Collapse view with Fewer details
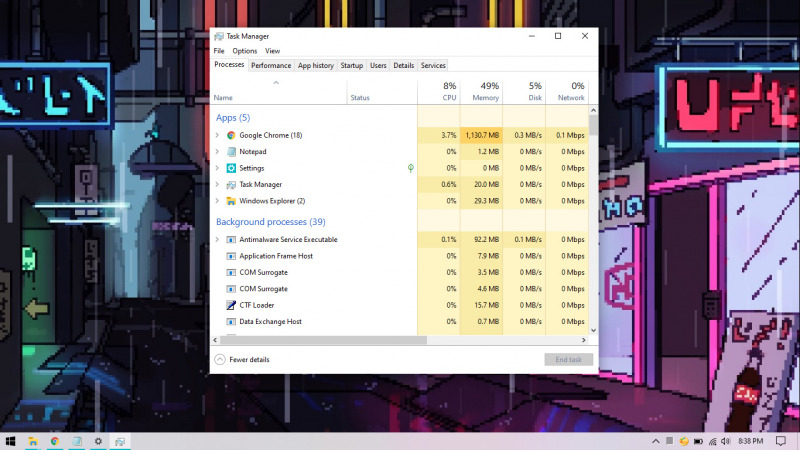The width and height of the screenshot is (800, 450). tap(242, 360)
